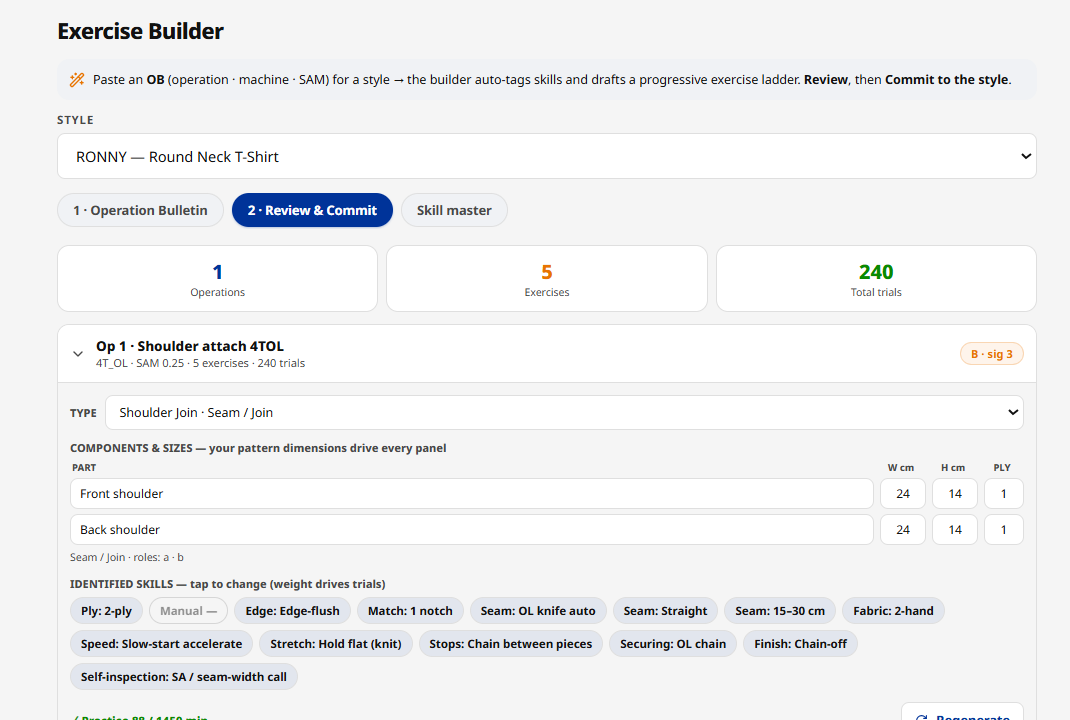Tap the Stops: Chain between pieces chip

(x=510, y=644)
